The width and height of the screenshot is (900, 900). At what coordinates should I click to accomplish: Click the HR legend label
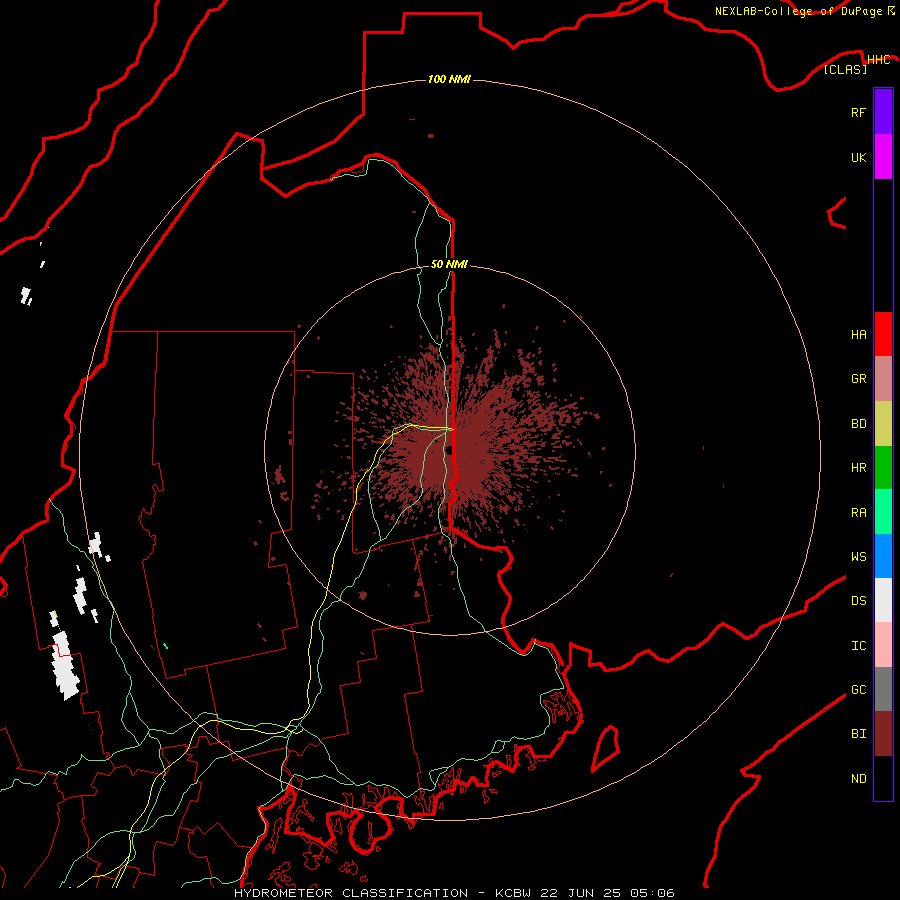pyautogui.click(x=858, y=468)
